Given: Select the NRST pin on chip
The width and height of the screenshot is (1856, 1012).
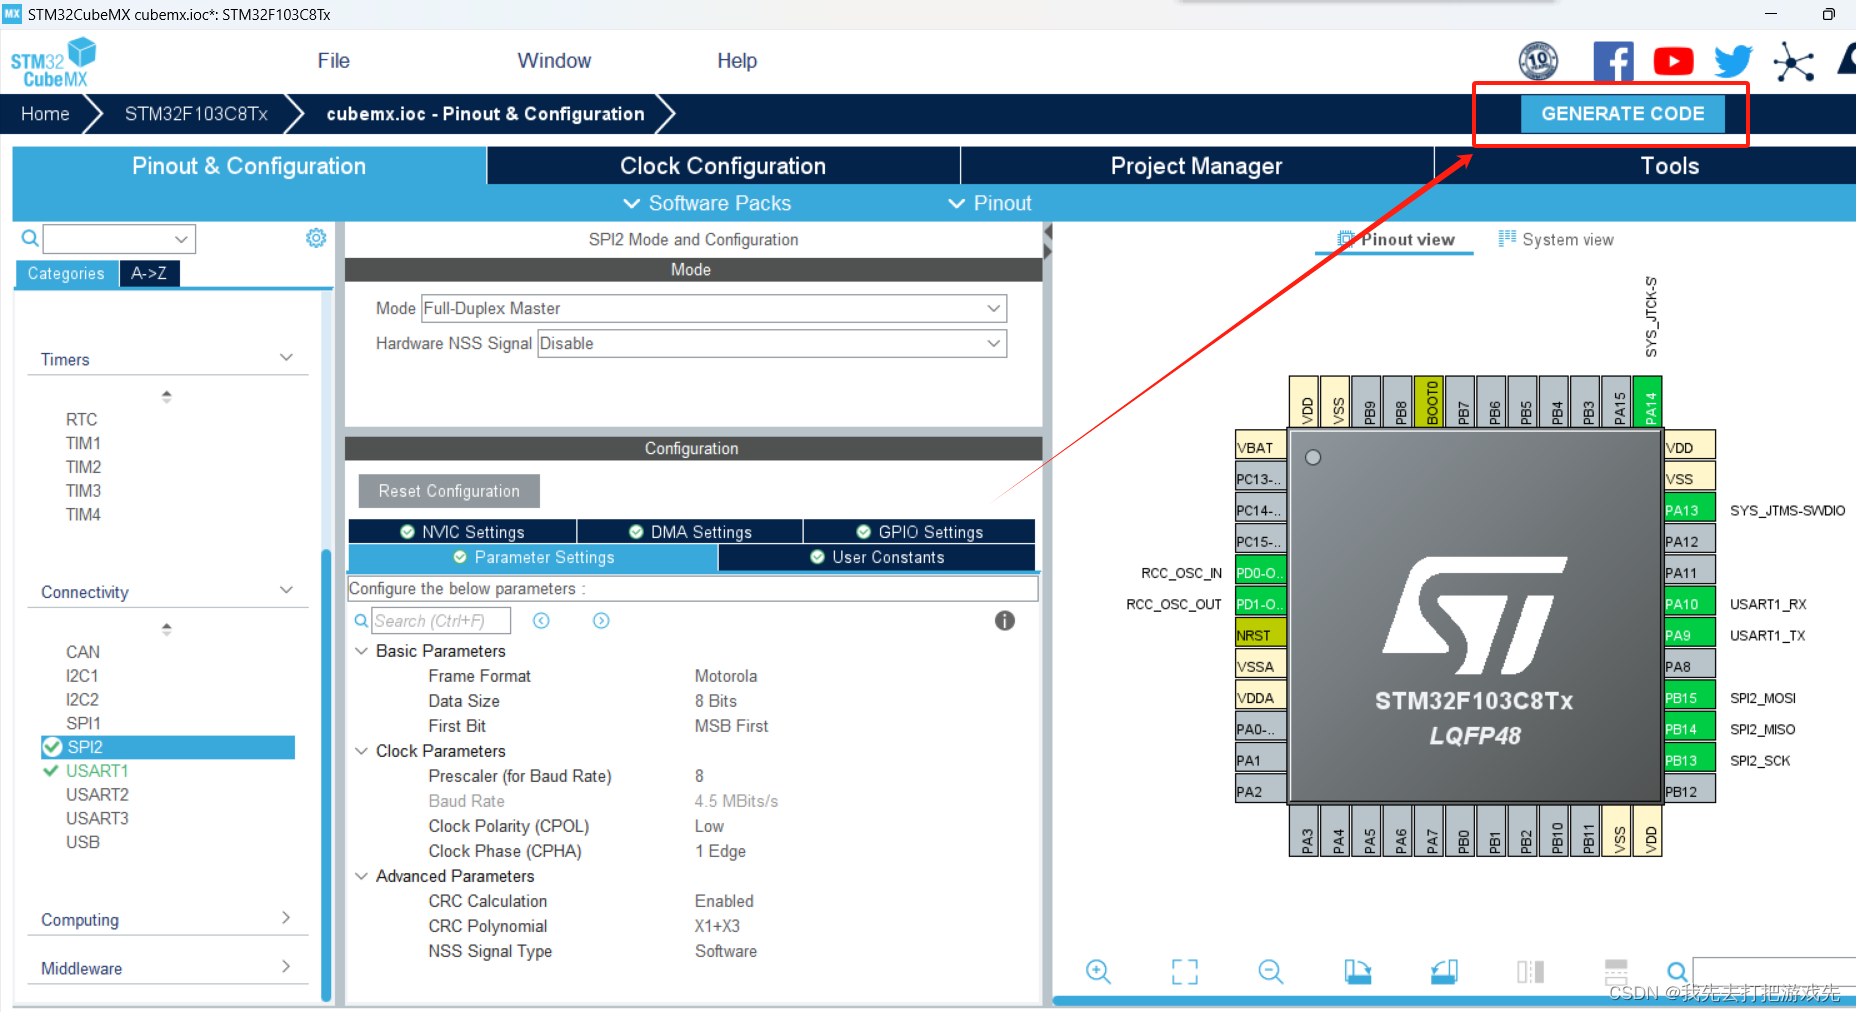Looking at the screenshot, I should click(x=1260, y=635).
